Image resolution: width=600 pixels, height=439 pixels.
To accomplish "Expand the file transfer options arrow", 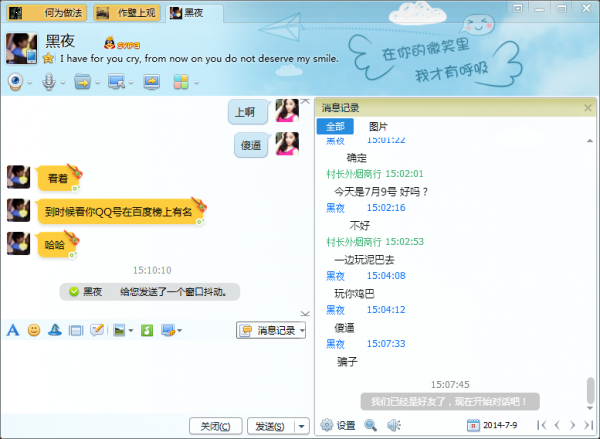I will [x=98, y=82].
